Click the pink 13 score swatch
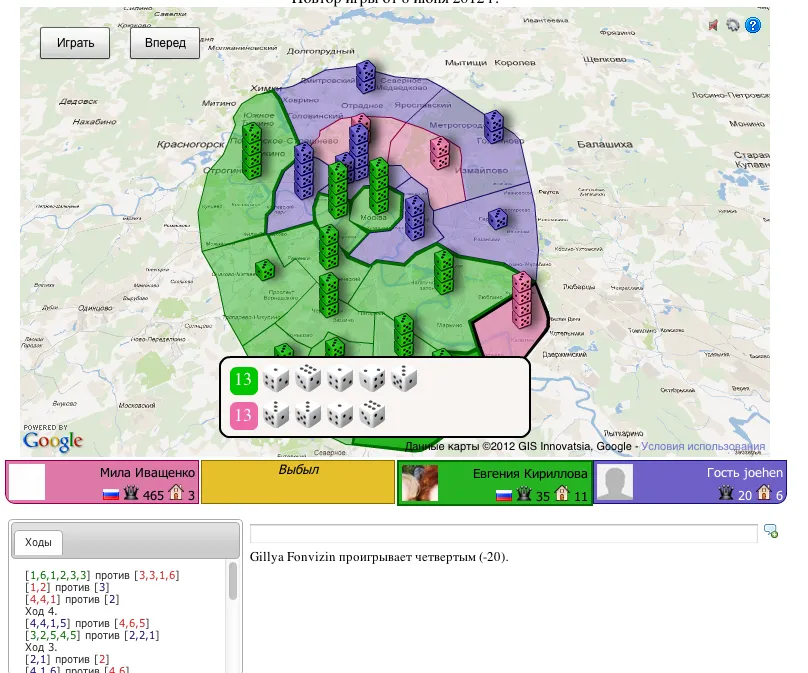Screen dimensions: 808x673 243,414
